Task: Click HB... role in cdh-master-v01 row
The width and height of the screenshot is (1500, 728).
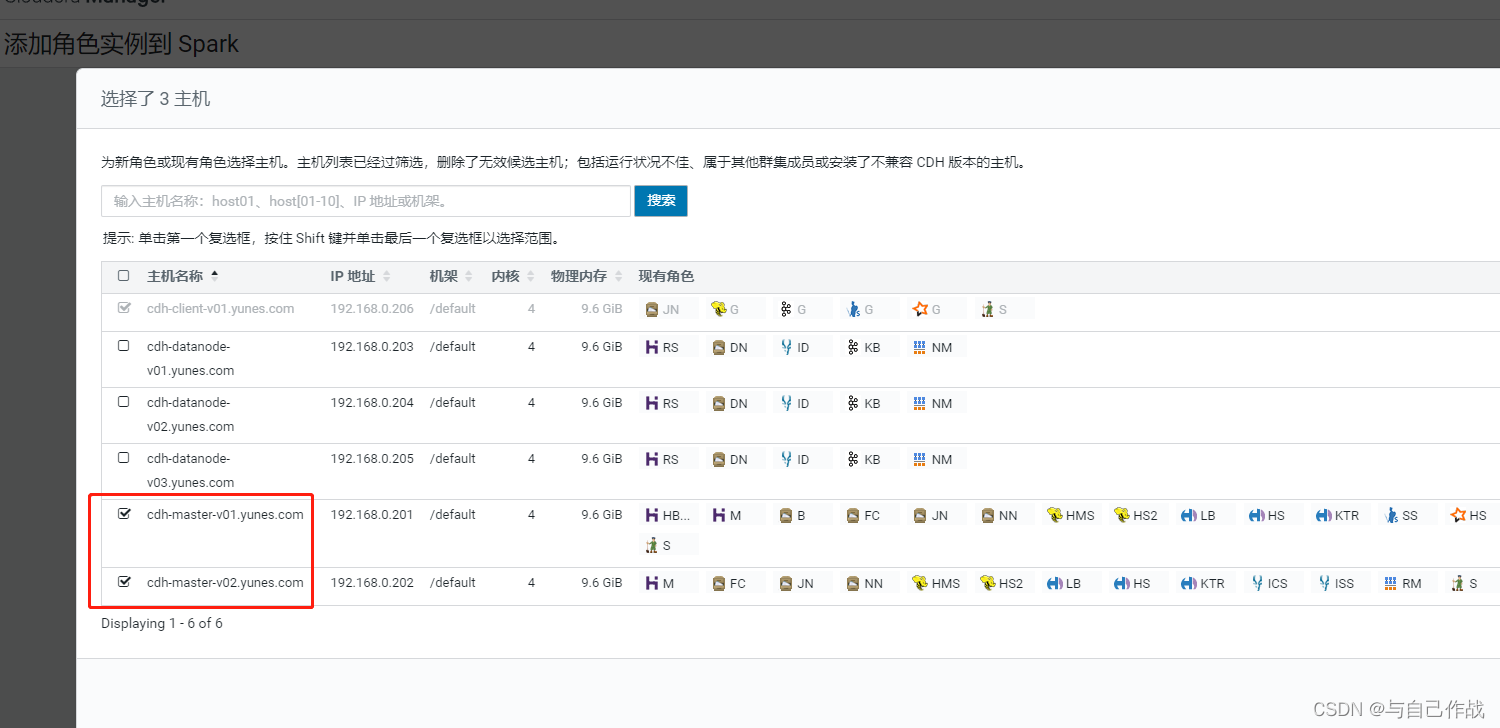Action: [668, 516]
